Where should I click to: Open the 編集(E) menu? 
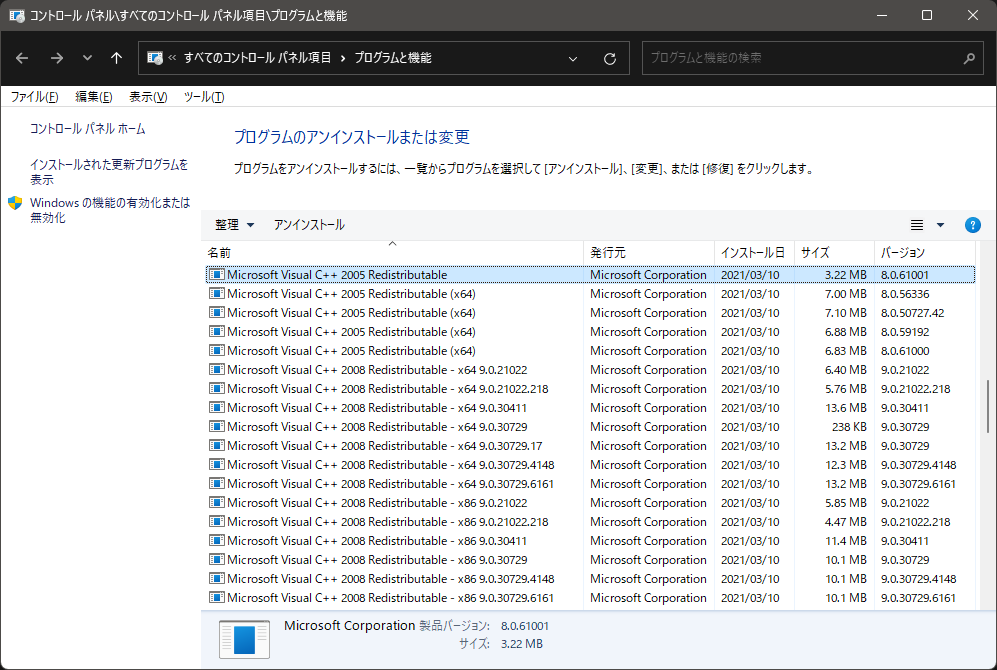93,97
